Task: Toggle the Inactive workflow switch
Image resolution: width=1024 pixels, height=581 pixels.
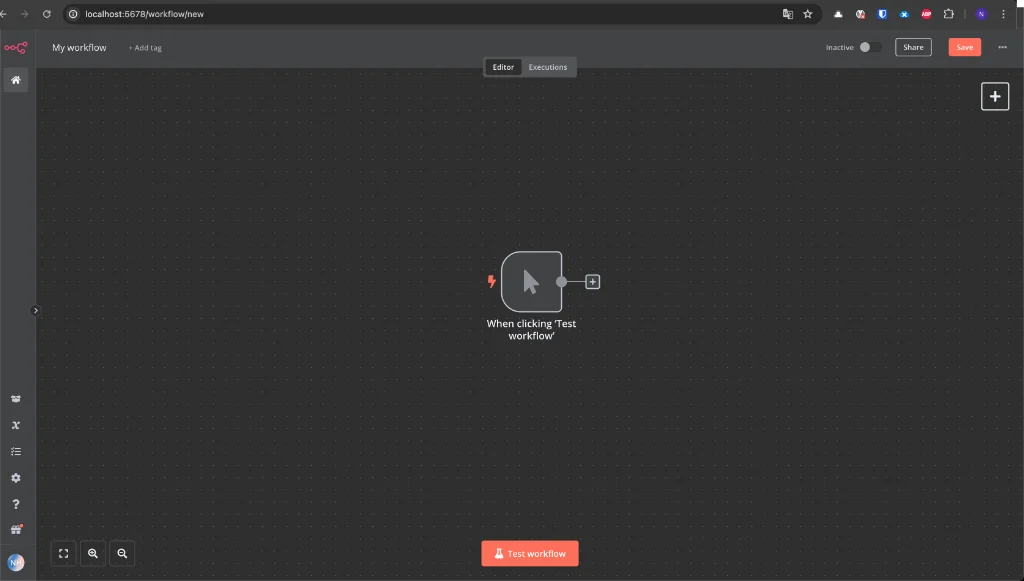Action: point(870,47)
